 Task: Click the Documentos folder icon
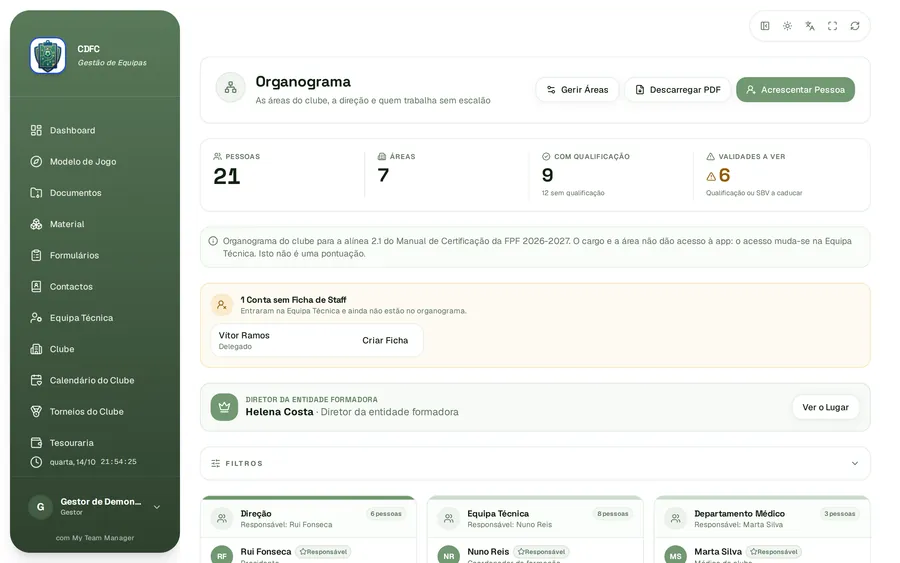[36, 193]
